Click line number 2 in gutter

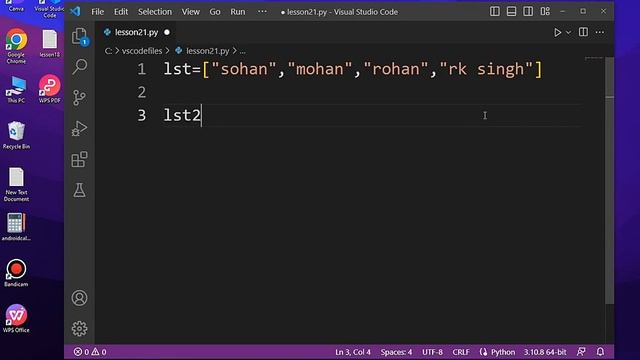[142, 92]
